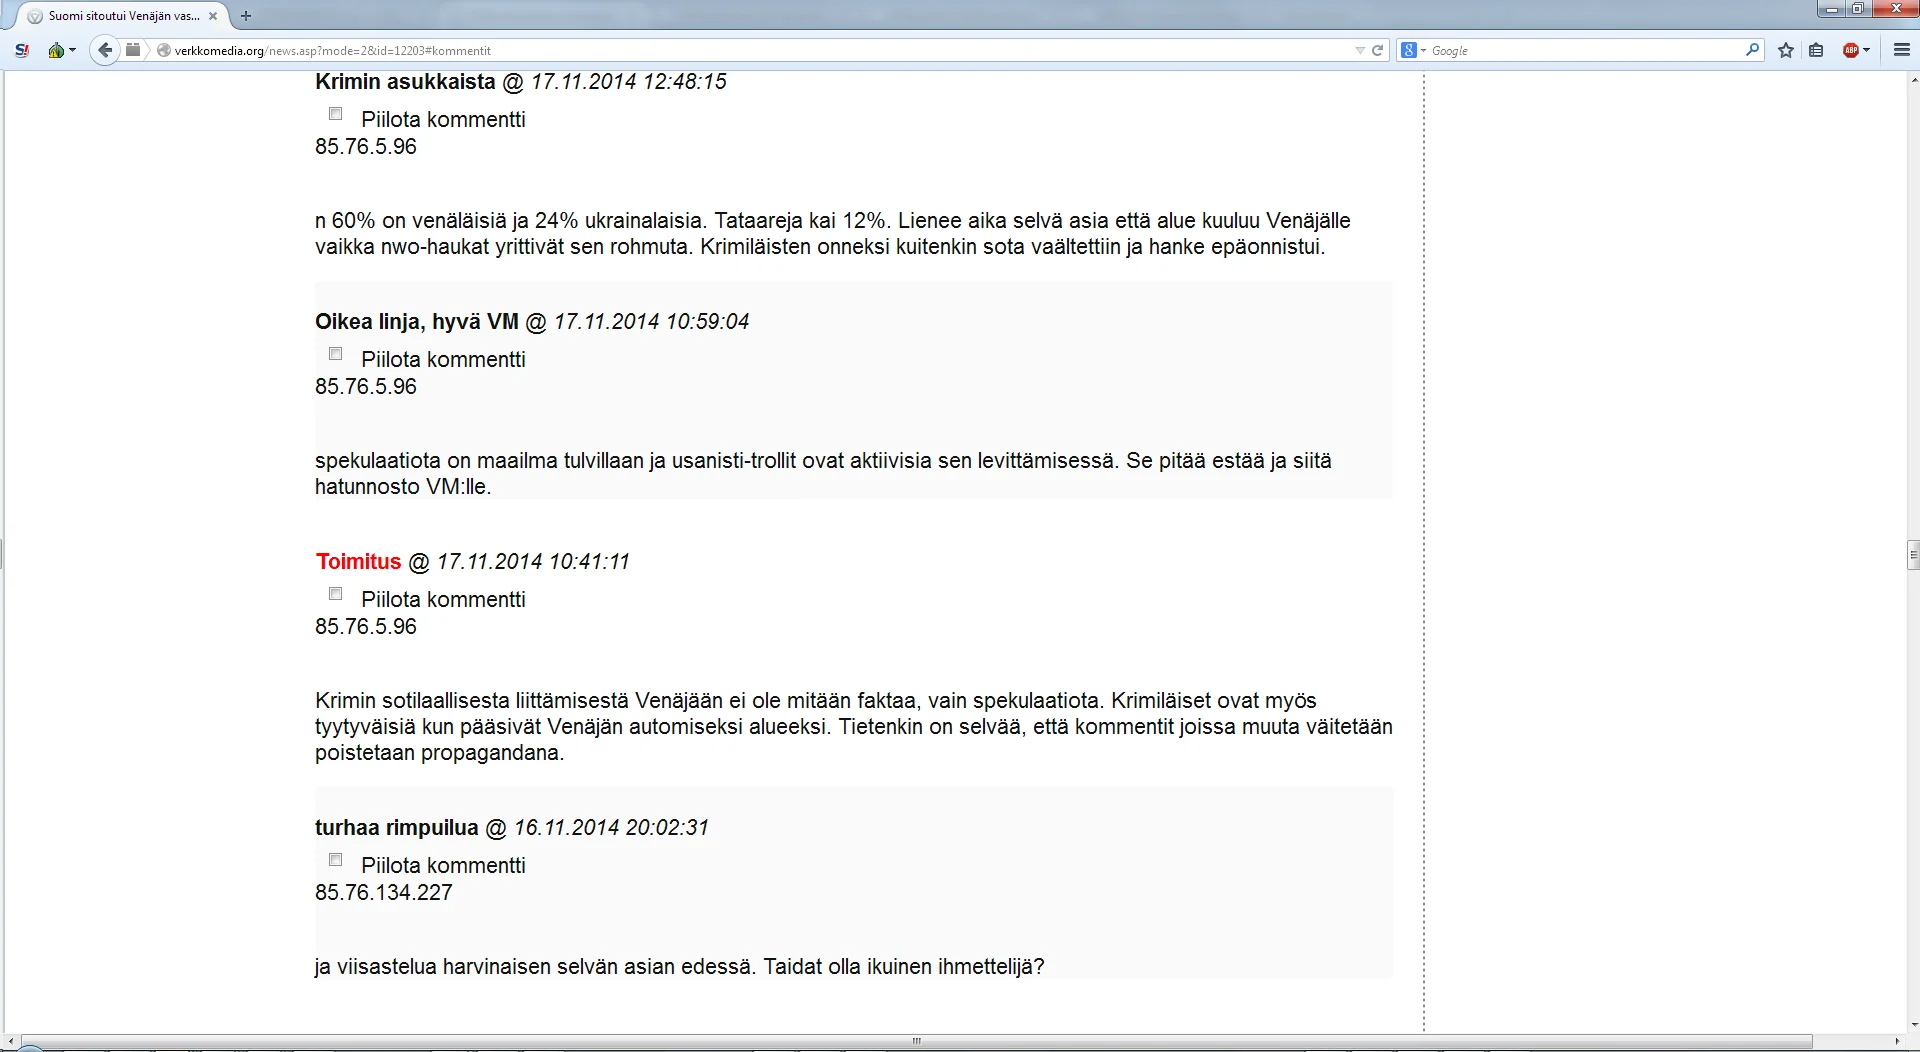This screenshot has width=1920, height=1052.
Task: Click the horizontal scrollbar thumb
Action: tap(916, 1041)
